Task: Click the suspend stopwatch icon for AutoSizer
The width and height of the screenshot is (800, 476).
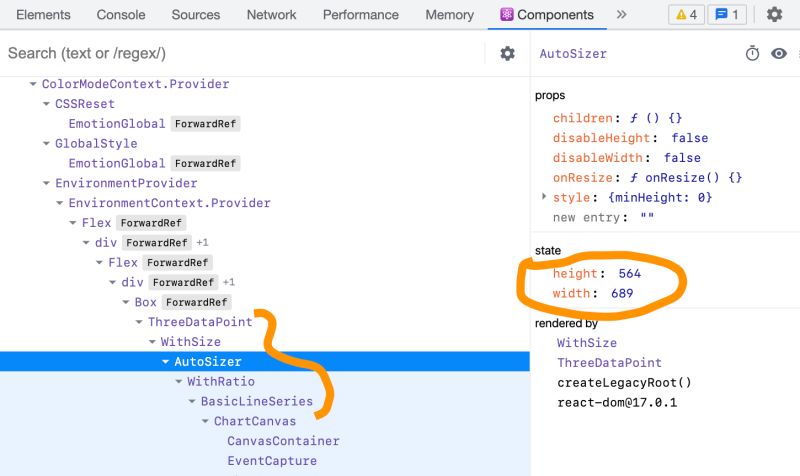Action: (x=753, y=53)
